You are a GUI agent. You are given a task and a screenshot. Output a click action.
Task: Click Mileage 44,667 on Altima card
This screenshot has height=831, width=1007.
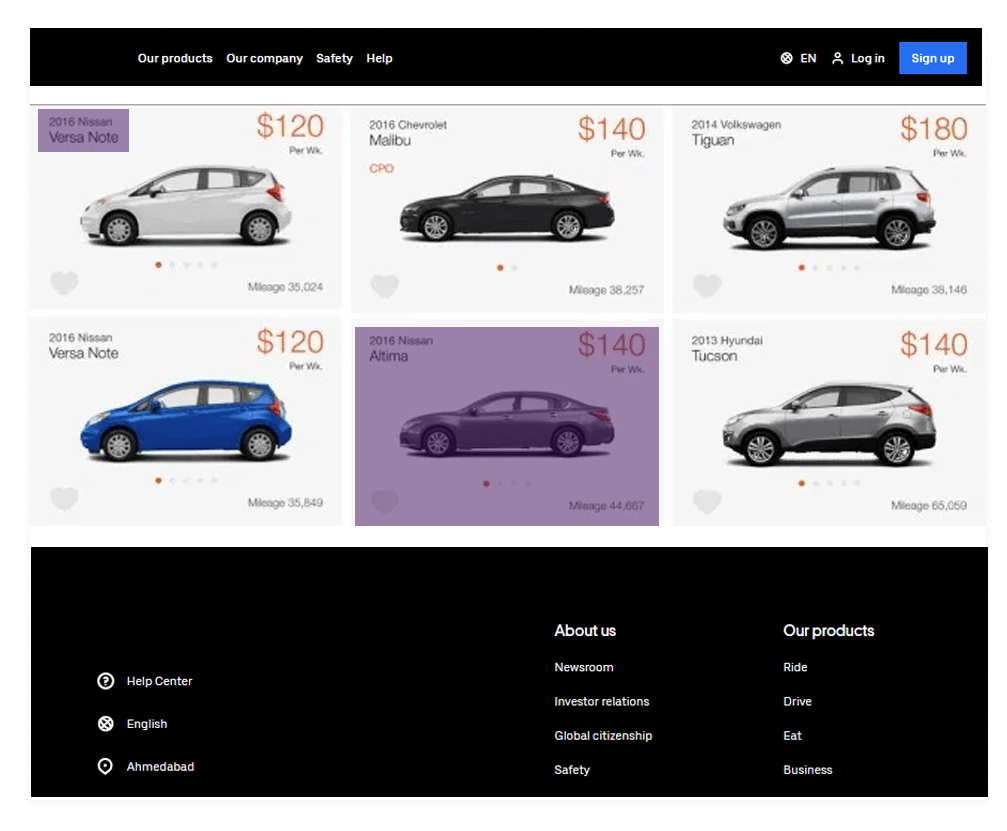[x=606, y=506]
